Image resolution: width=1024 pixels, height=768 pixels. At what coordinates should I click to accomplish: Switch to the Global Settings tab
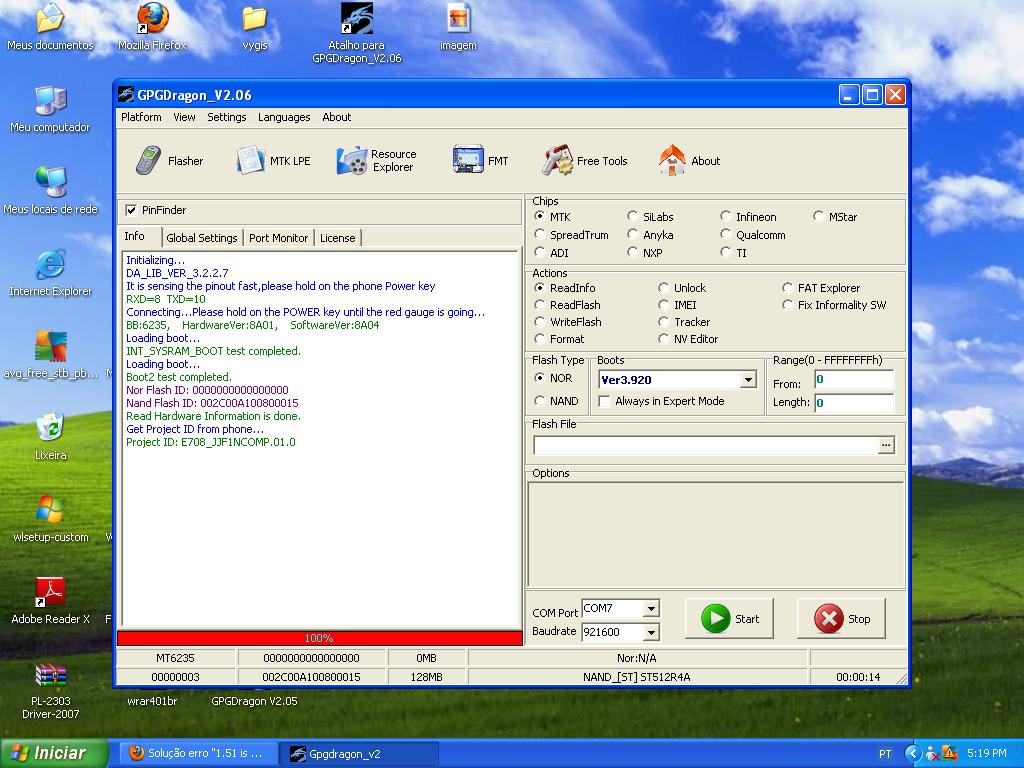pos(202,238)
